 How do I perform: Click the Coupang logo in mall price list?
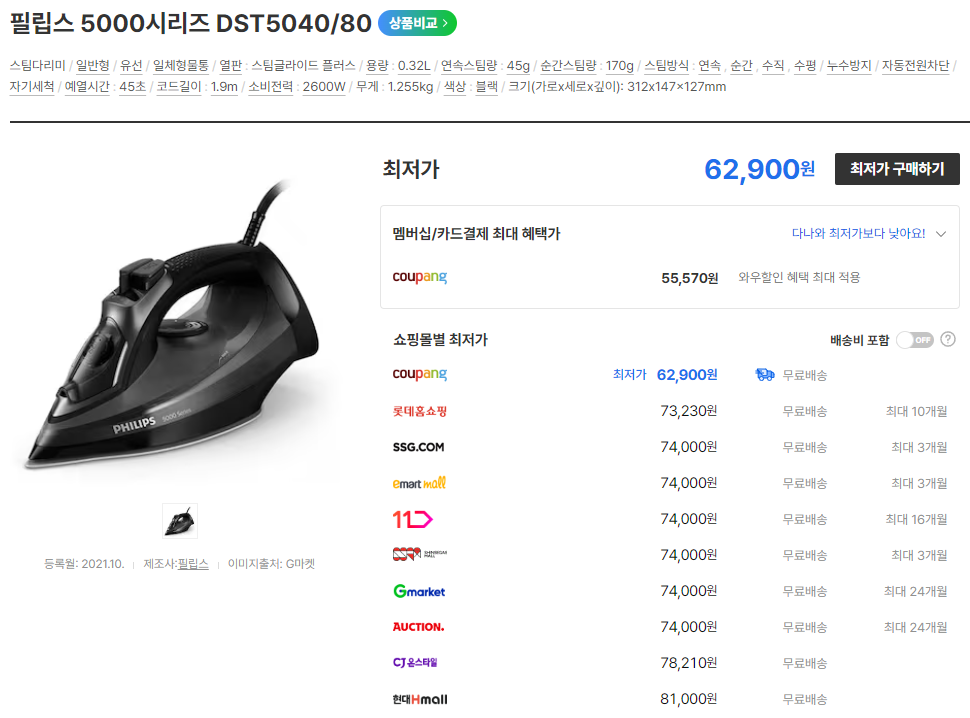pos(419,374)
